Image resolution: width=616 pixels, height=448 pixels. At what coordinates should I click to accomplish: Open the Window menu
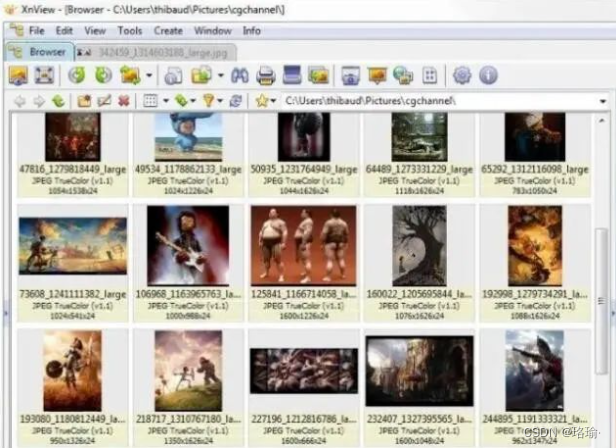213,31
